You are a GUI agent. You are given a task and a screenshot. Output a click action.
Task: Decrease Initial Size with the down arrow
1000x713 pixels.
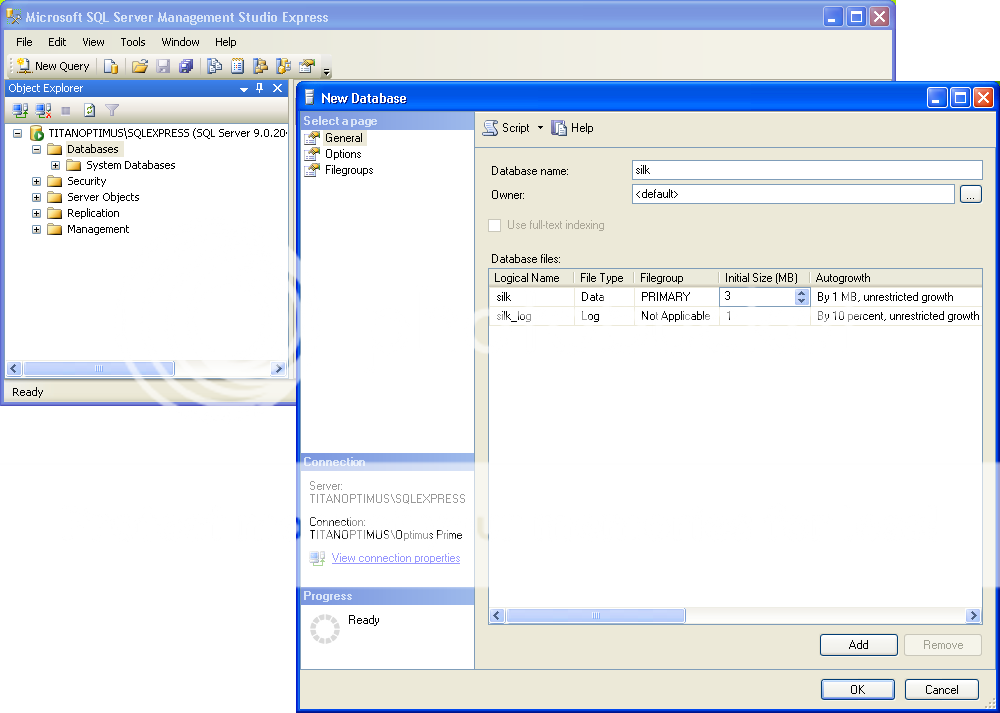tap(802, 301)
